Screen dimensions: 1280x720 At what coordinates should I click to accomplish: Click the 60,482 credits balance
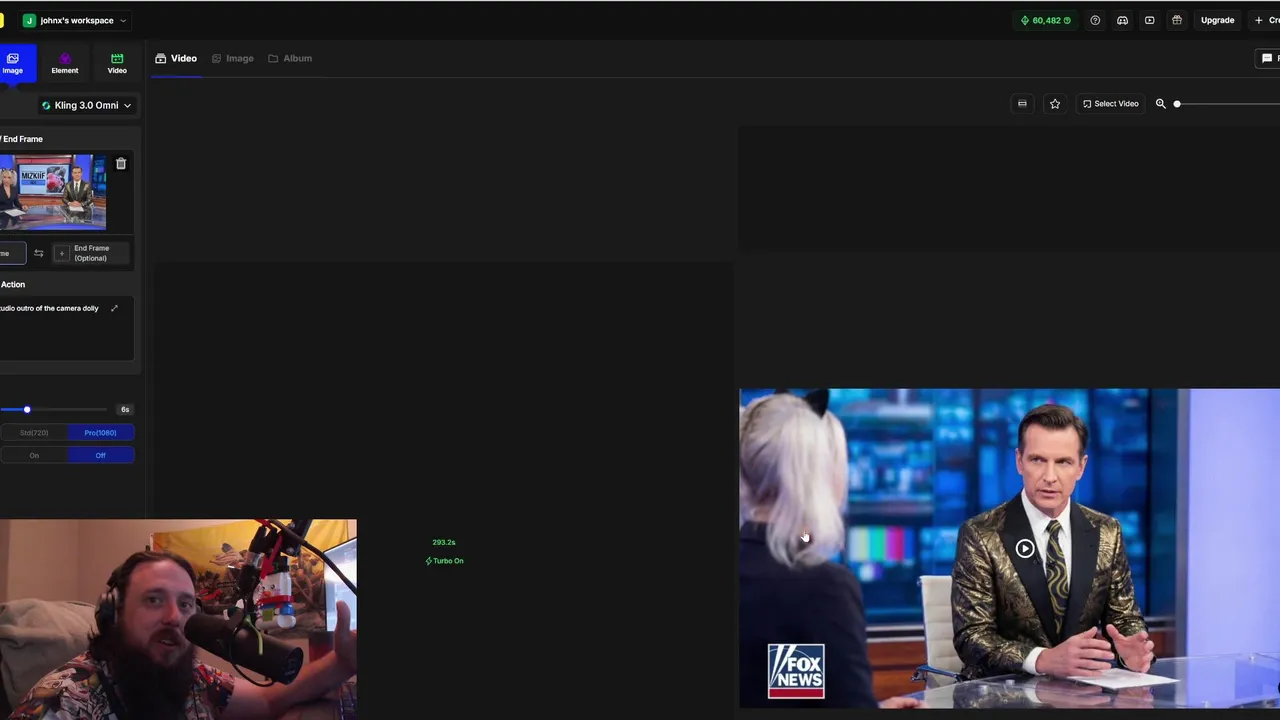(x=1045, y=20)
